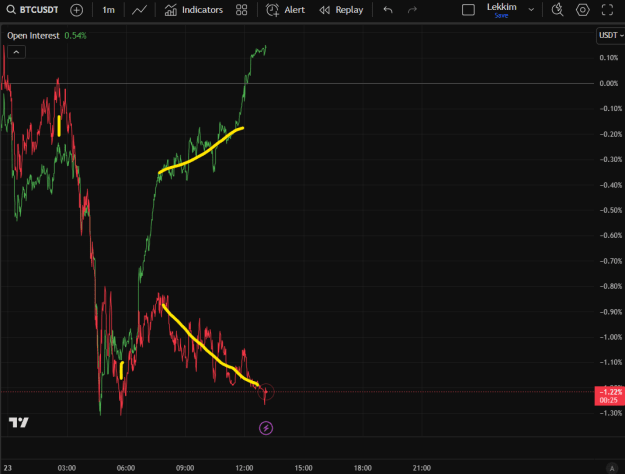The image size is (625, 474).
Task: Redo the last chart action
Action: click(x=412, y=10)
